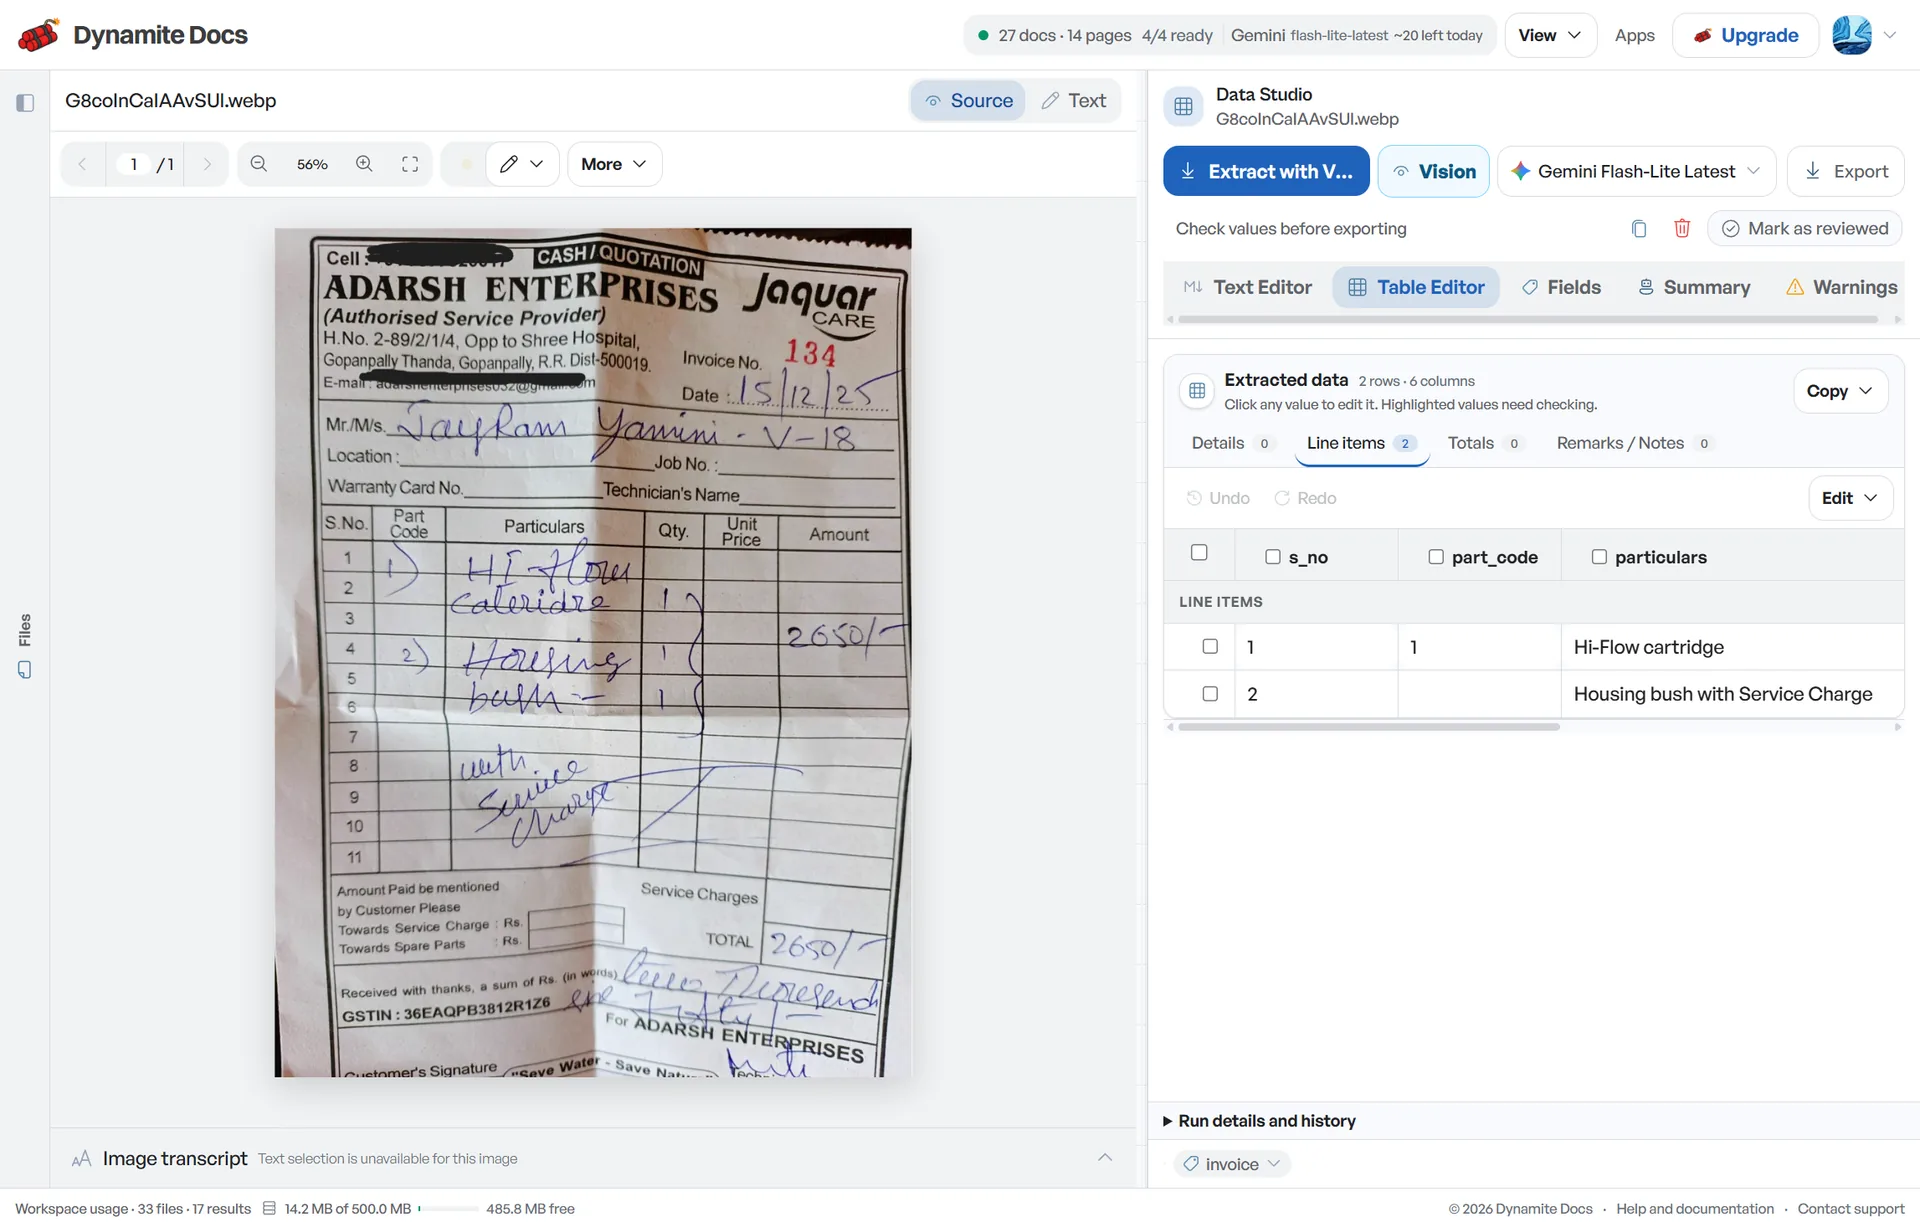
Task: Open the Files bookmark icon in sidebar
Action: point(25,669)
